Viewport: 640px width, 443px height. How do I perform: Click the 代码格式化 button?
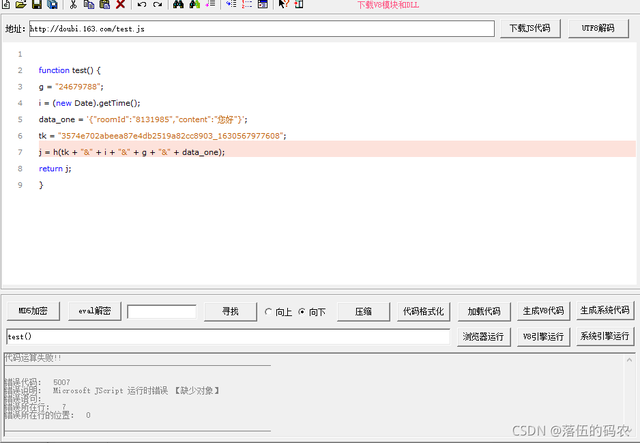pyautogui.click(x=423, y=311)
